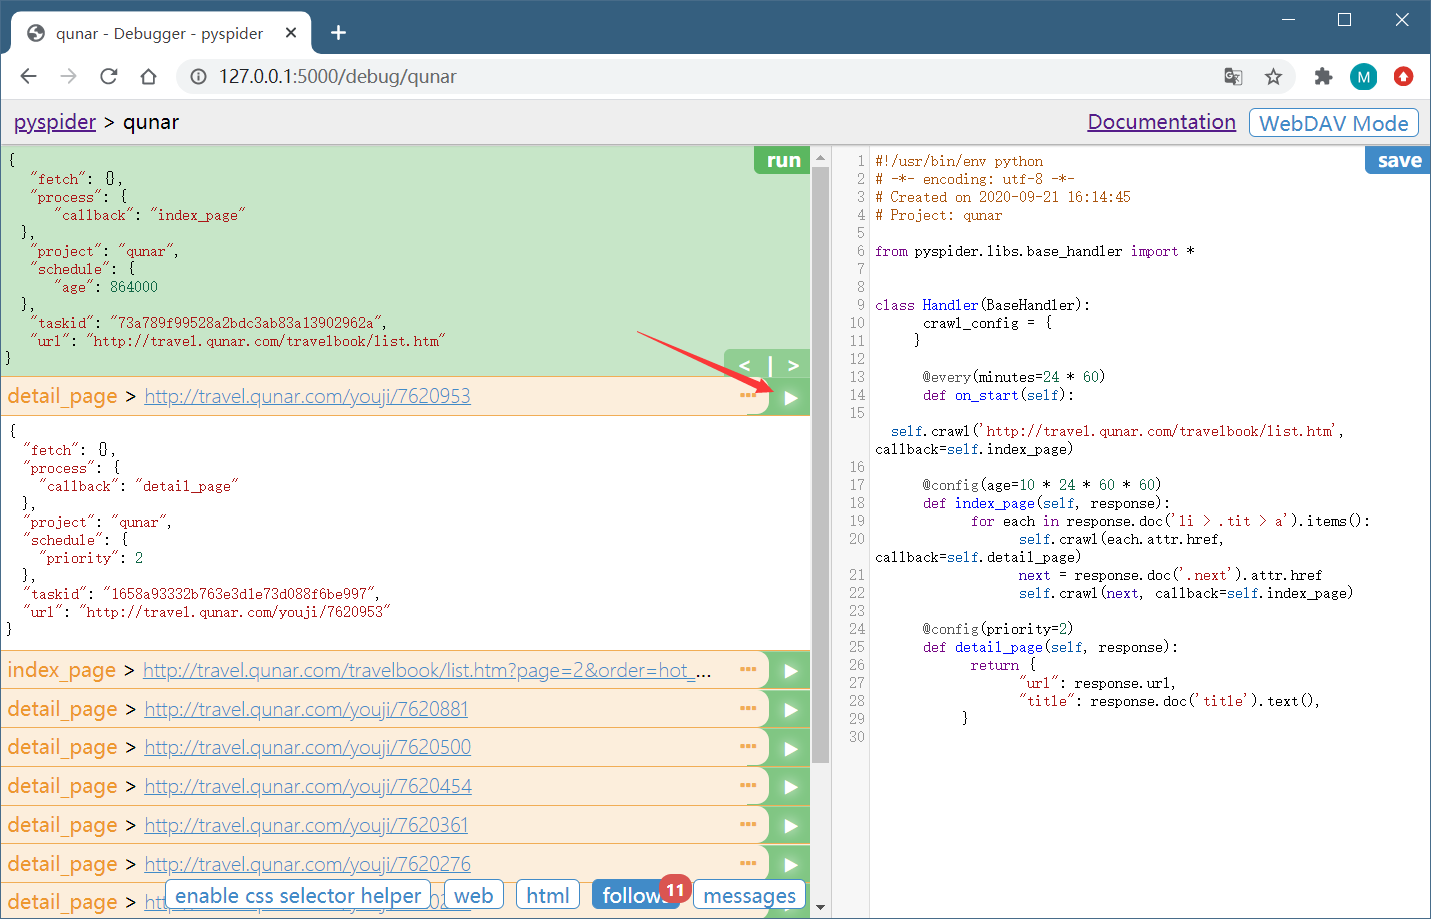This screenshot has width=1431, height=919.
Task: Bookmark this page with star icon
Action: 1273,77
